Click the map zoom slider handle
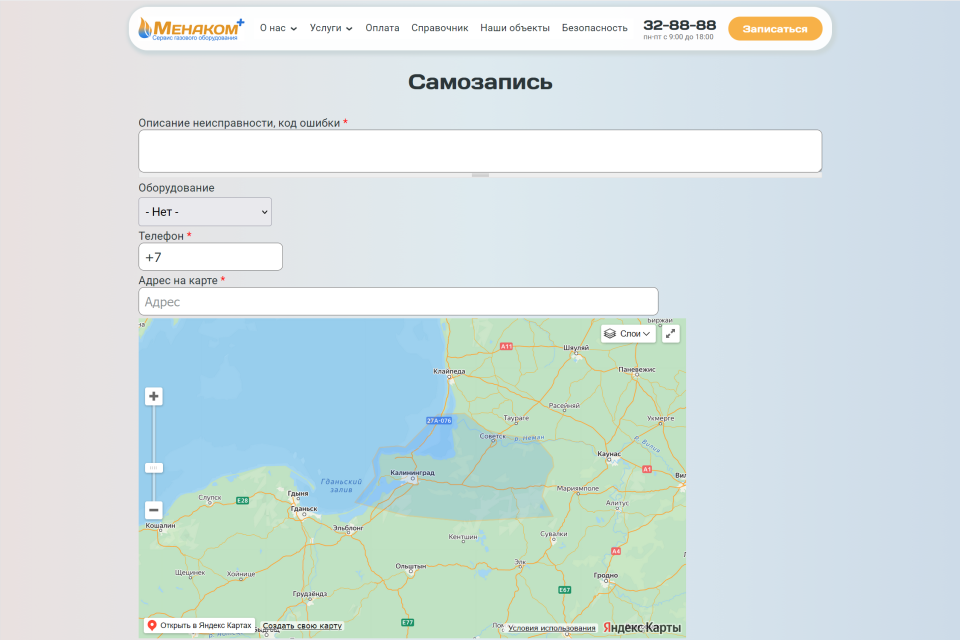960x640 pixels. [x=154, y=467]
